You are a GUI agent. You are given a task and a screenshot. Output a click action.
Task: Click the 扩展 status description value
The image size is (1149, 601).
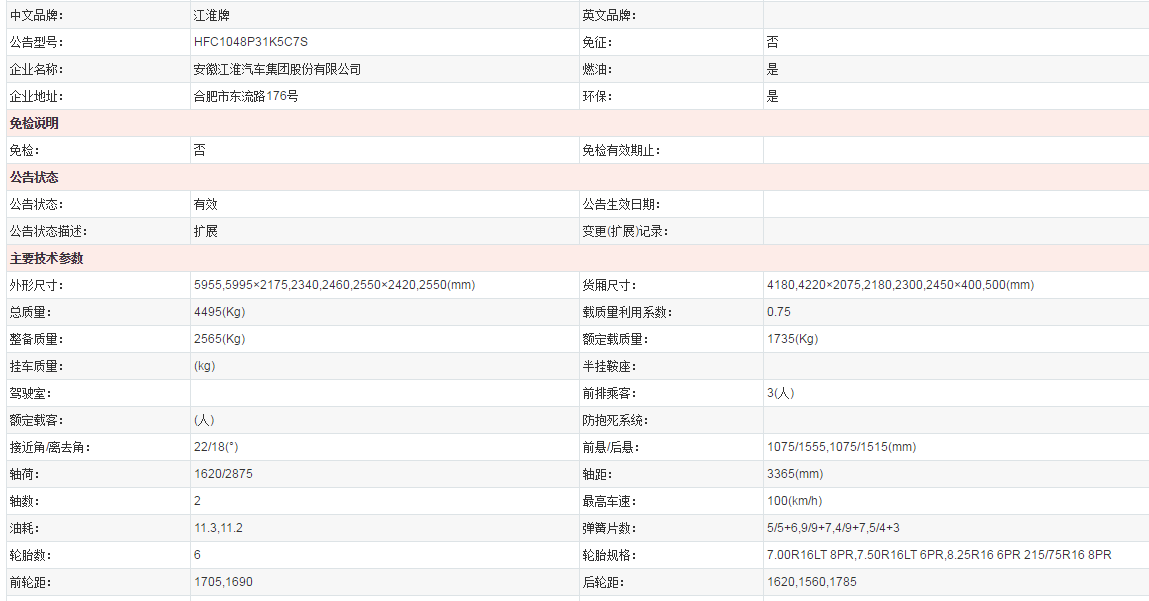[x=205, y=231]
